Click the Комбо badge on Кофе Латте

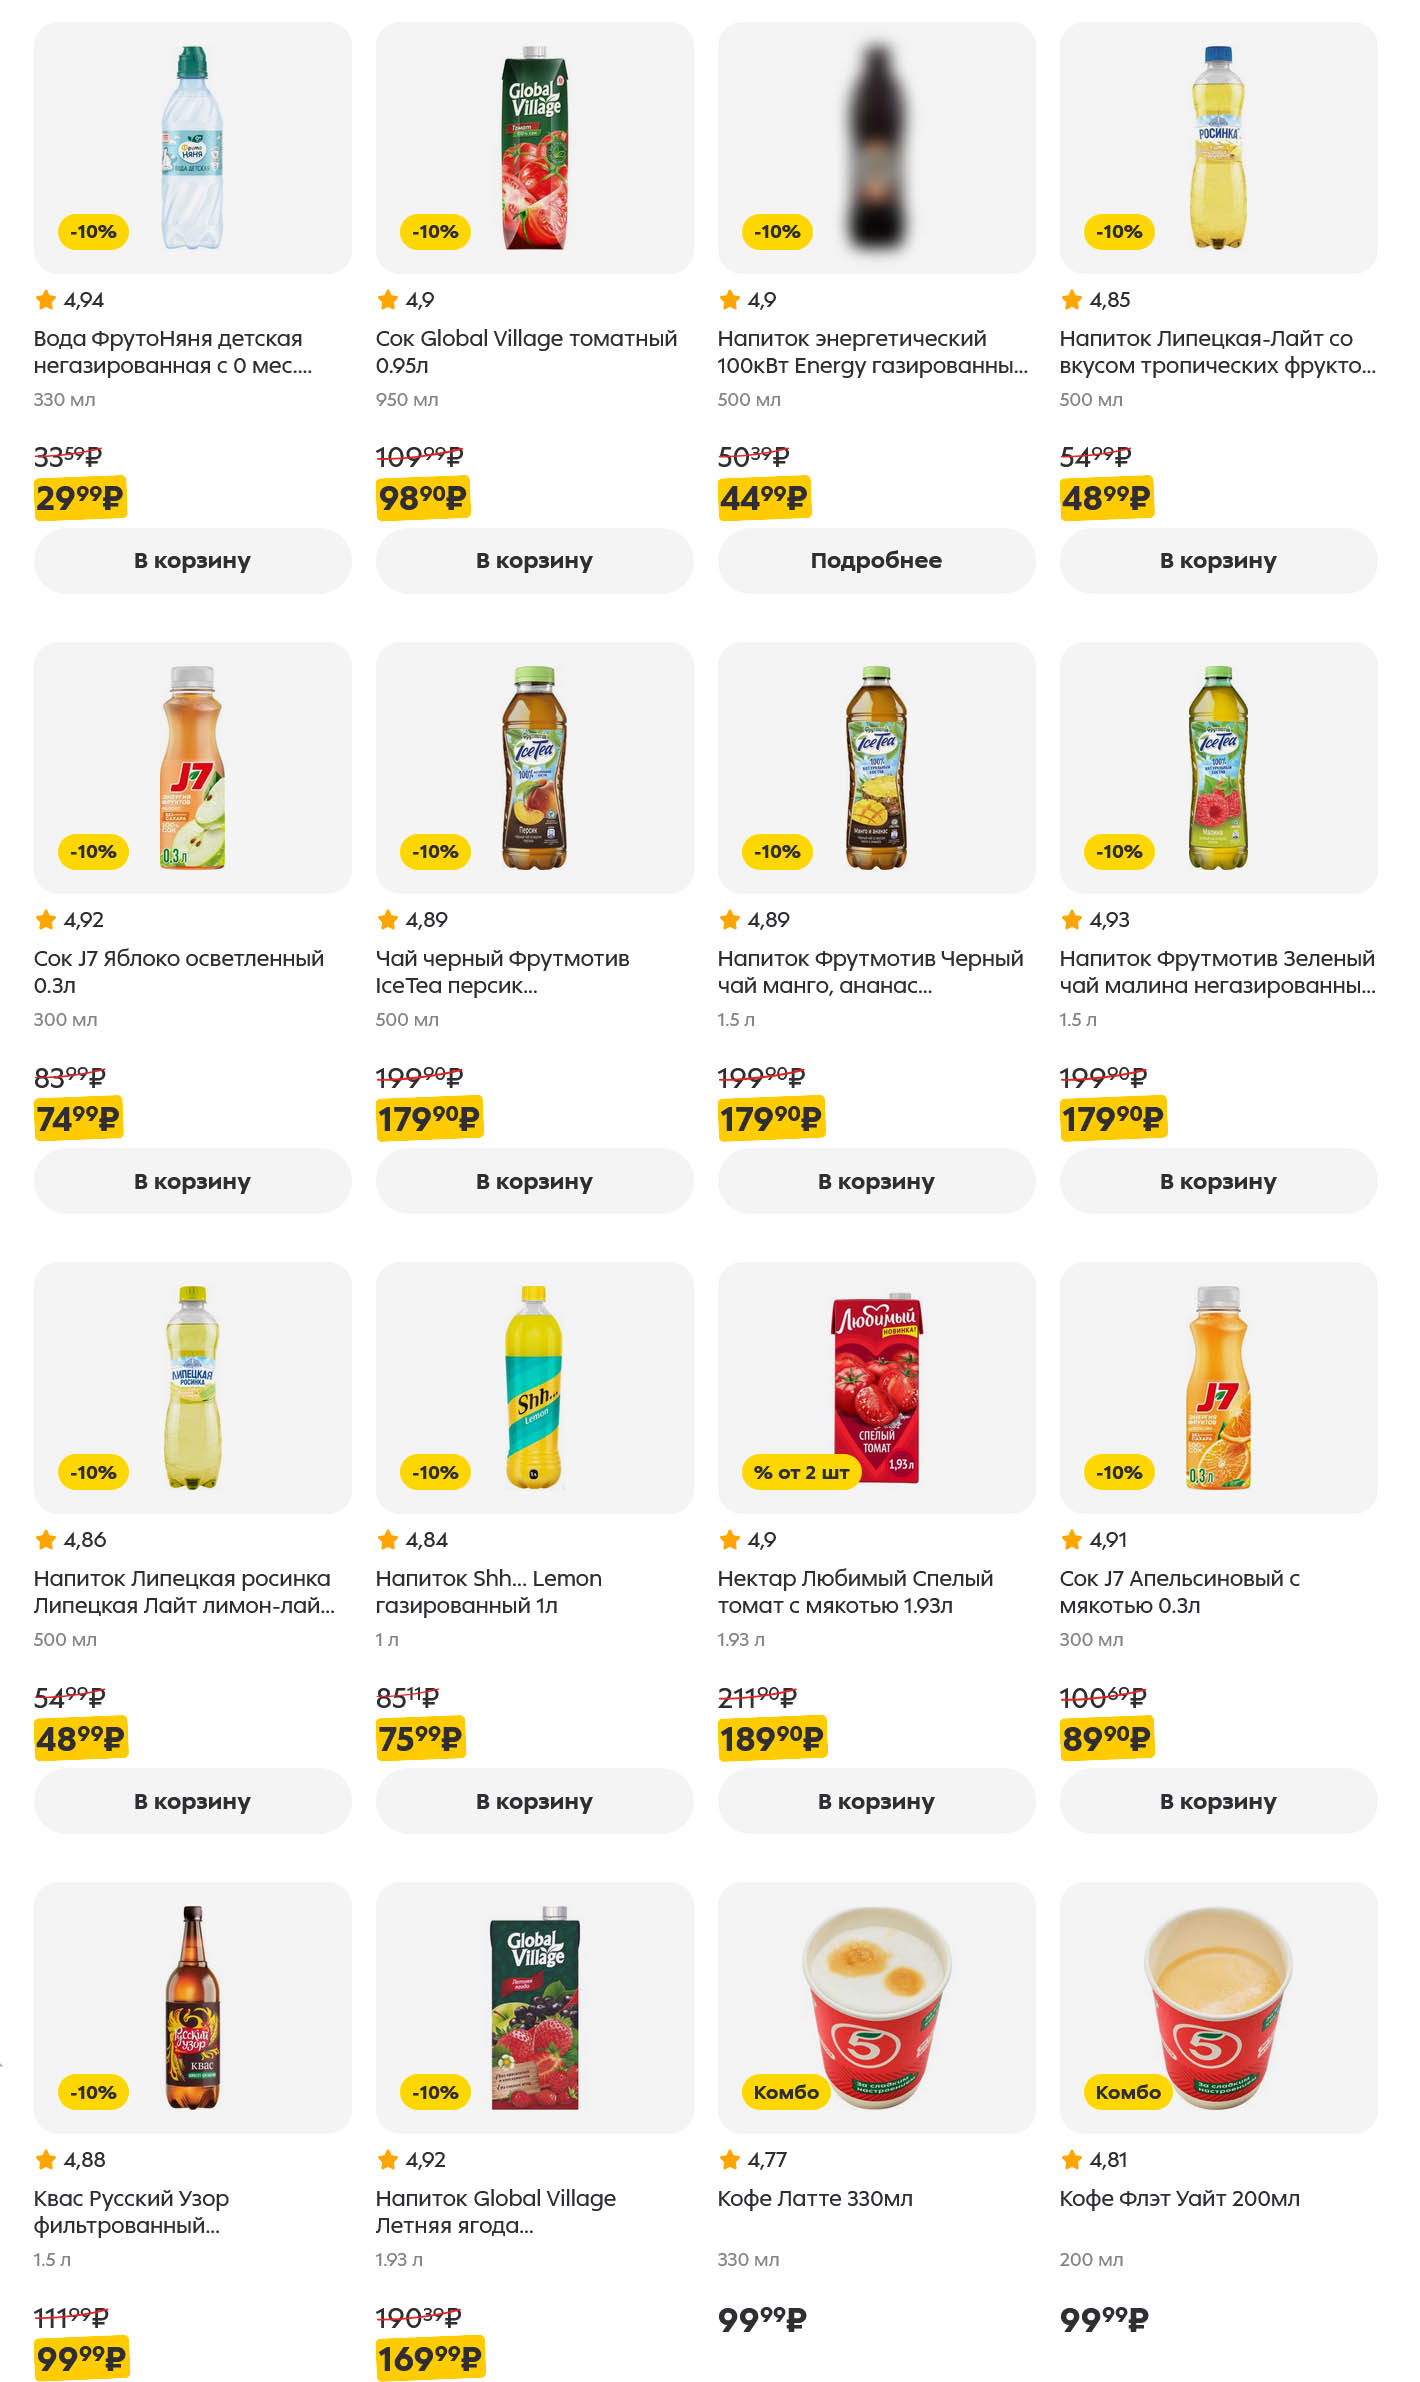click(786, 2092)
